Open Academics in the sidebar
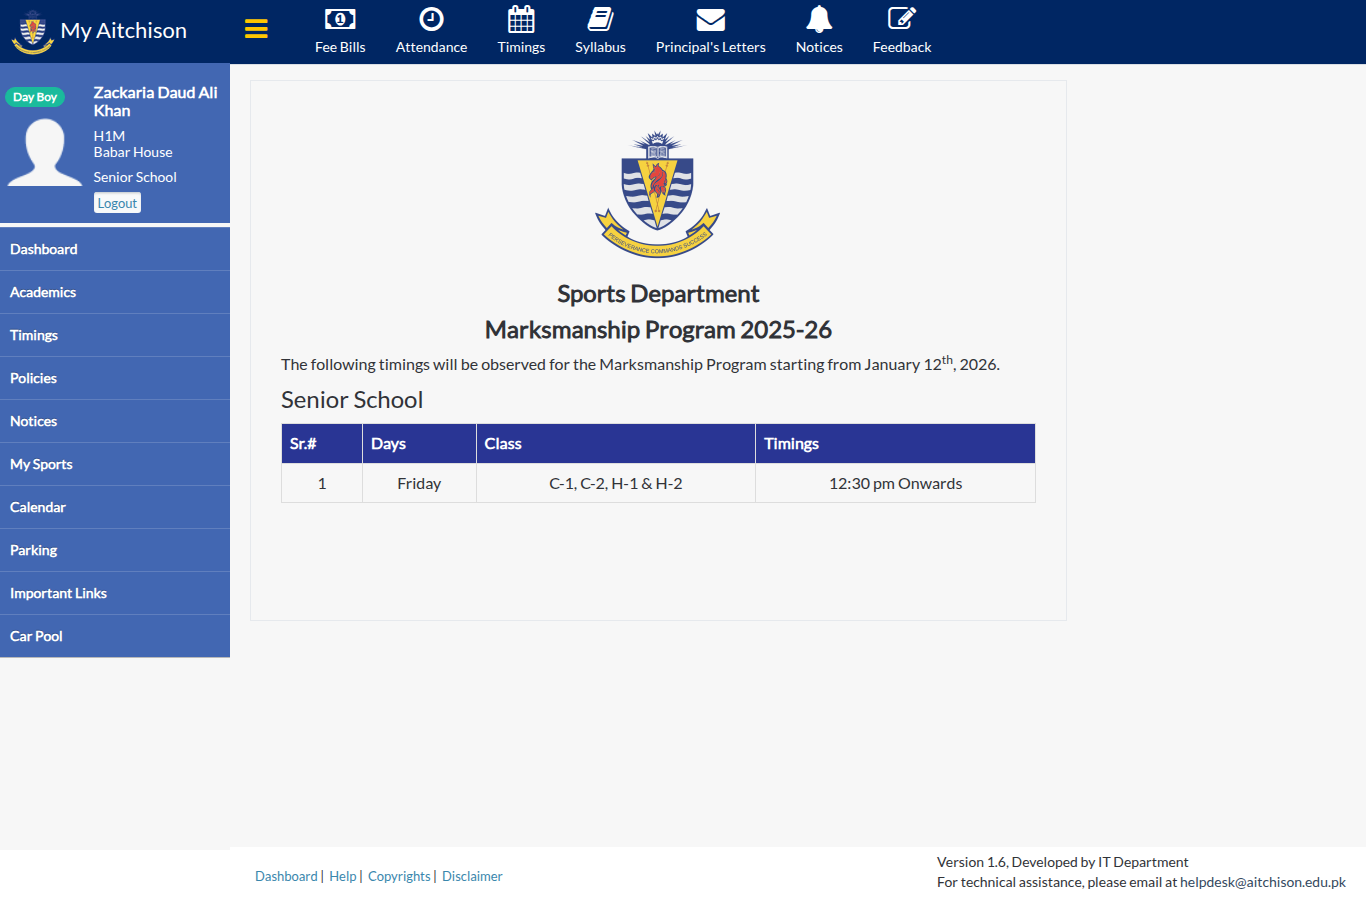The height and width of the screenshot is (900, 1366). (115, 292)
